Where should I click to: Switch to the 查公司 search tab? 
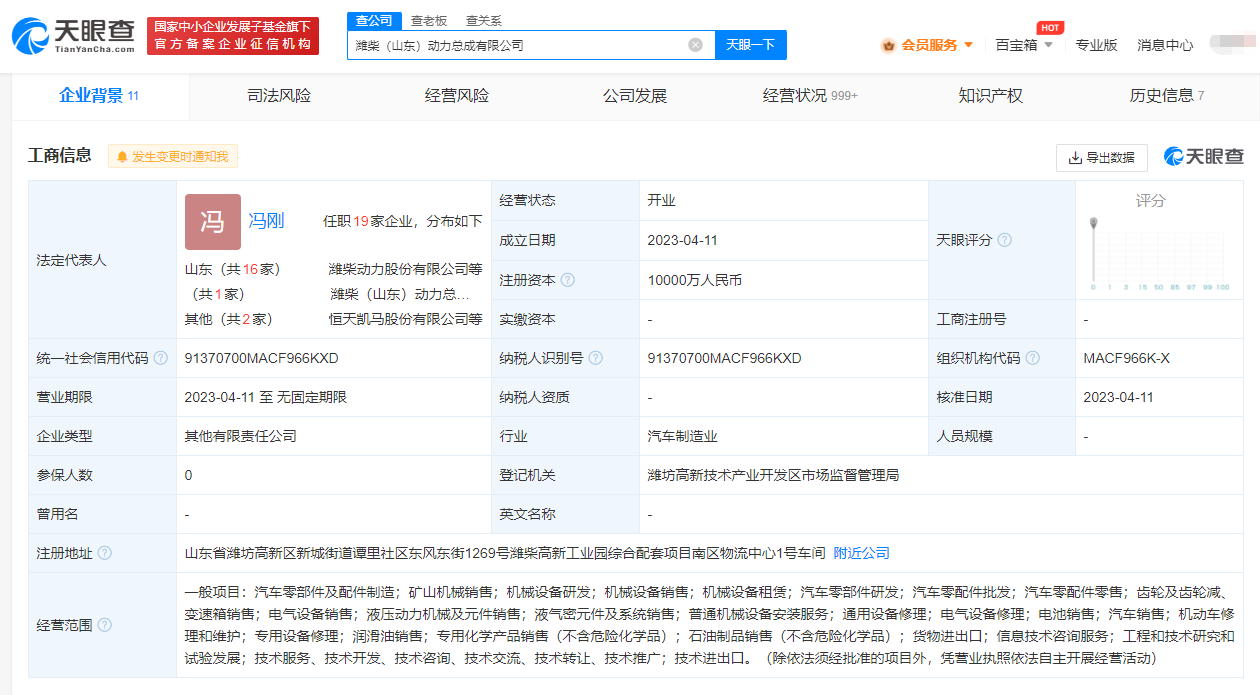[374, 20]
